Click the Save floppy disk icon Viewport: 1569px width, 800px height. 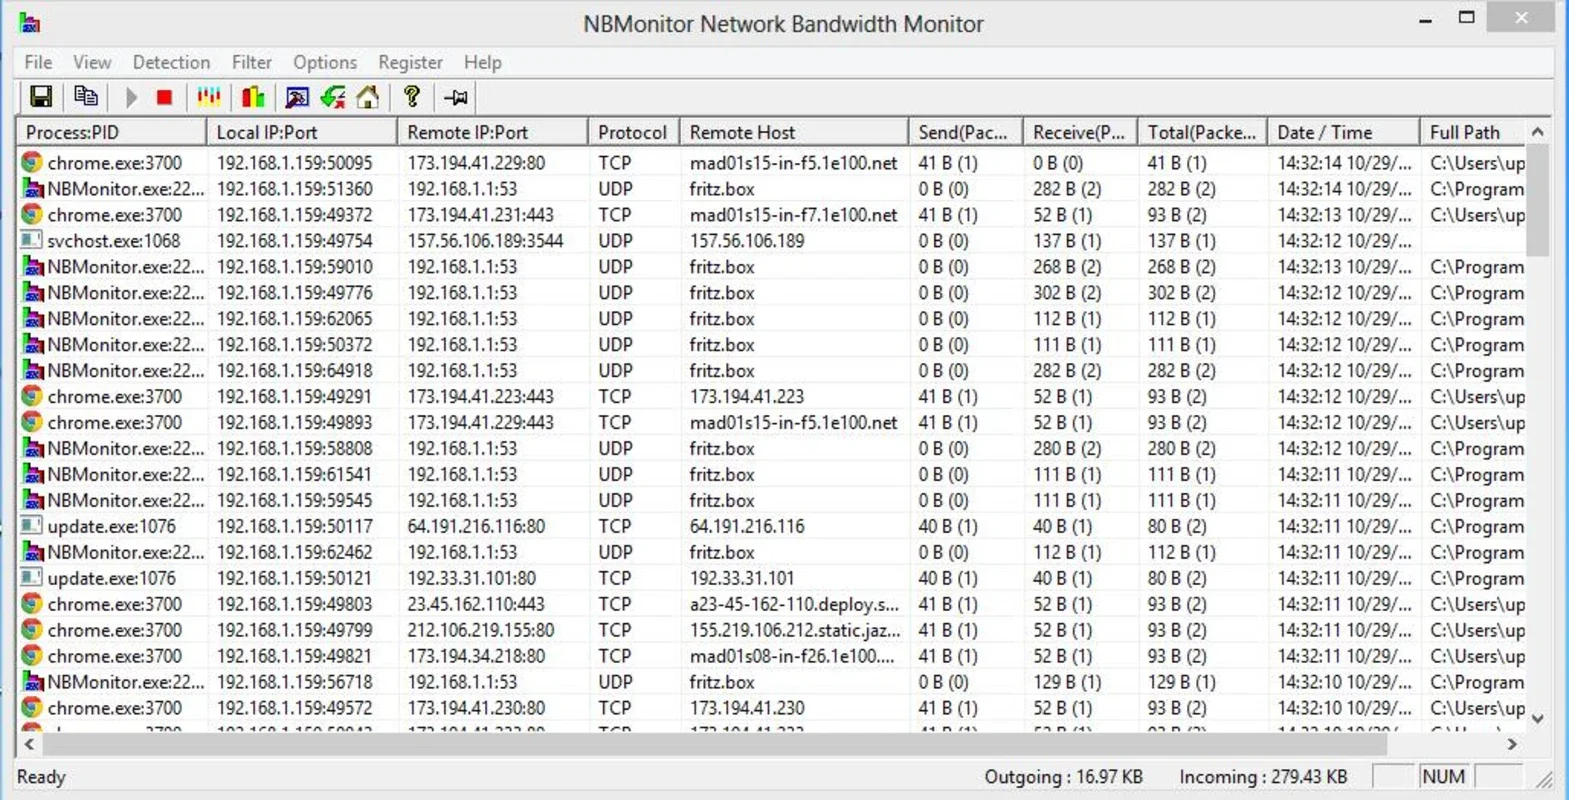pyautogui.click(x=41, y=97)
